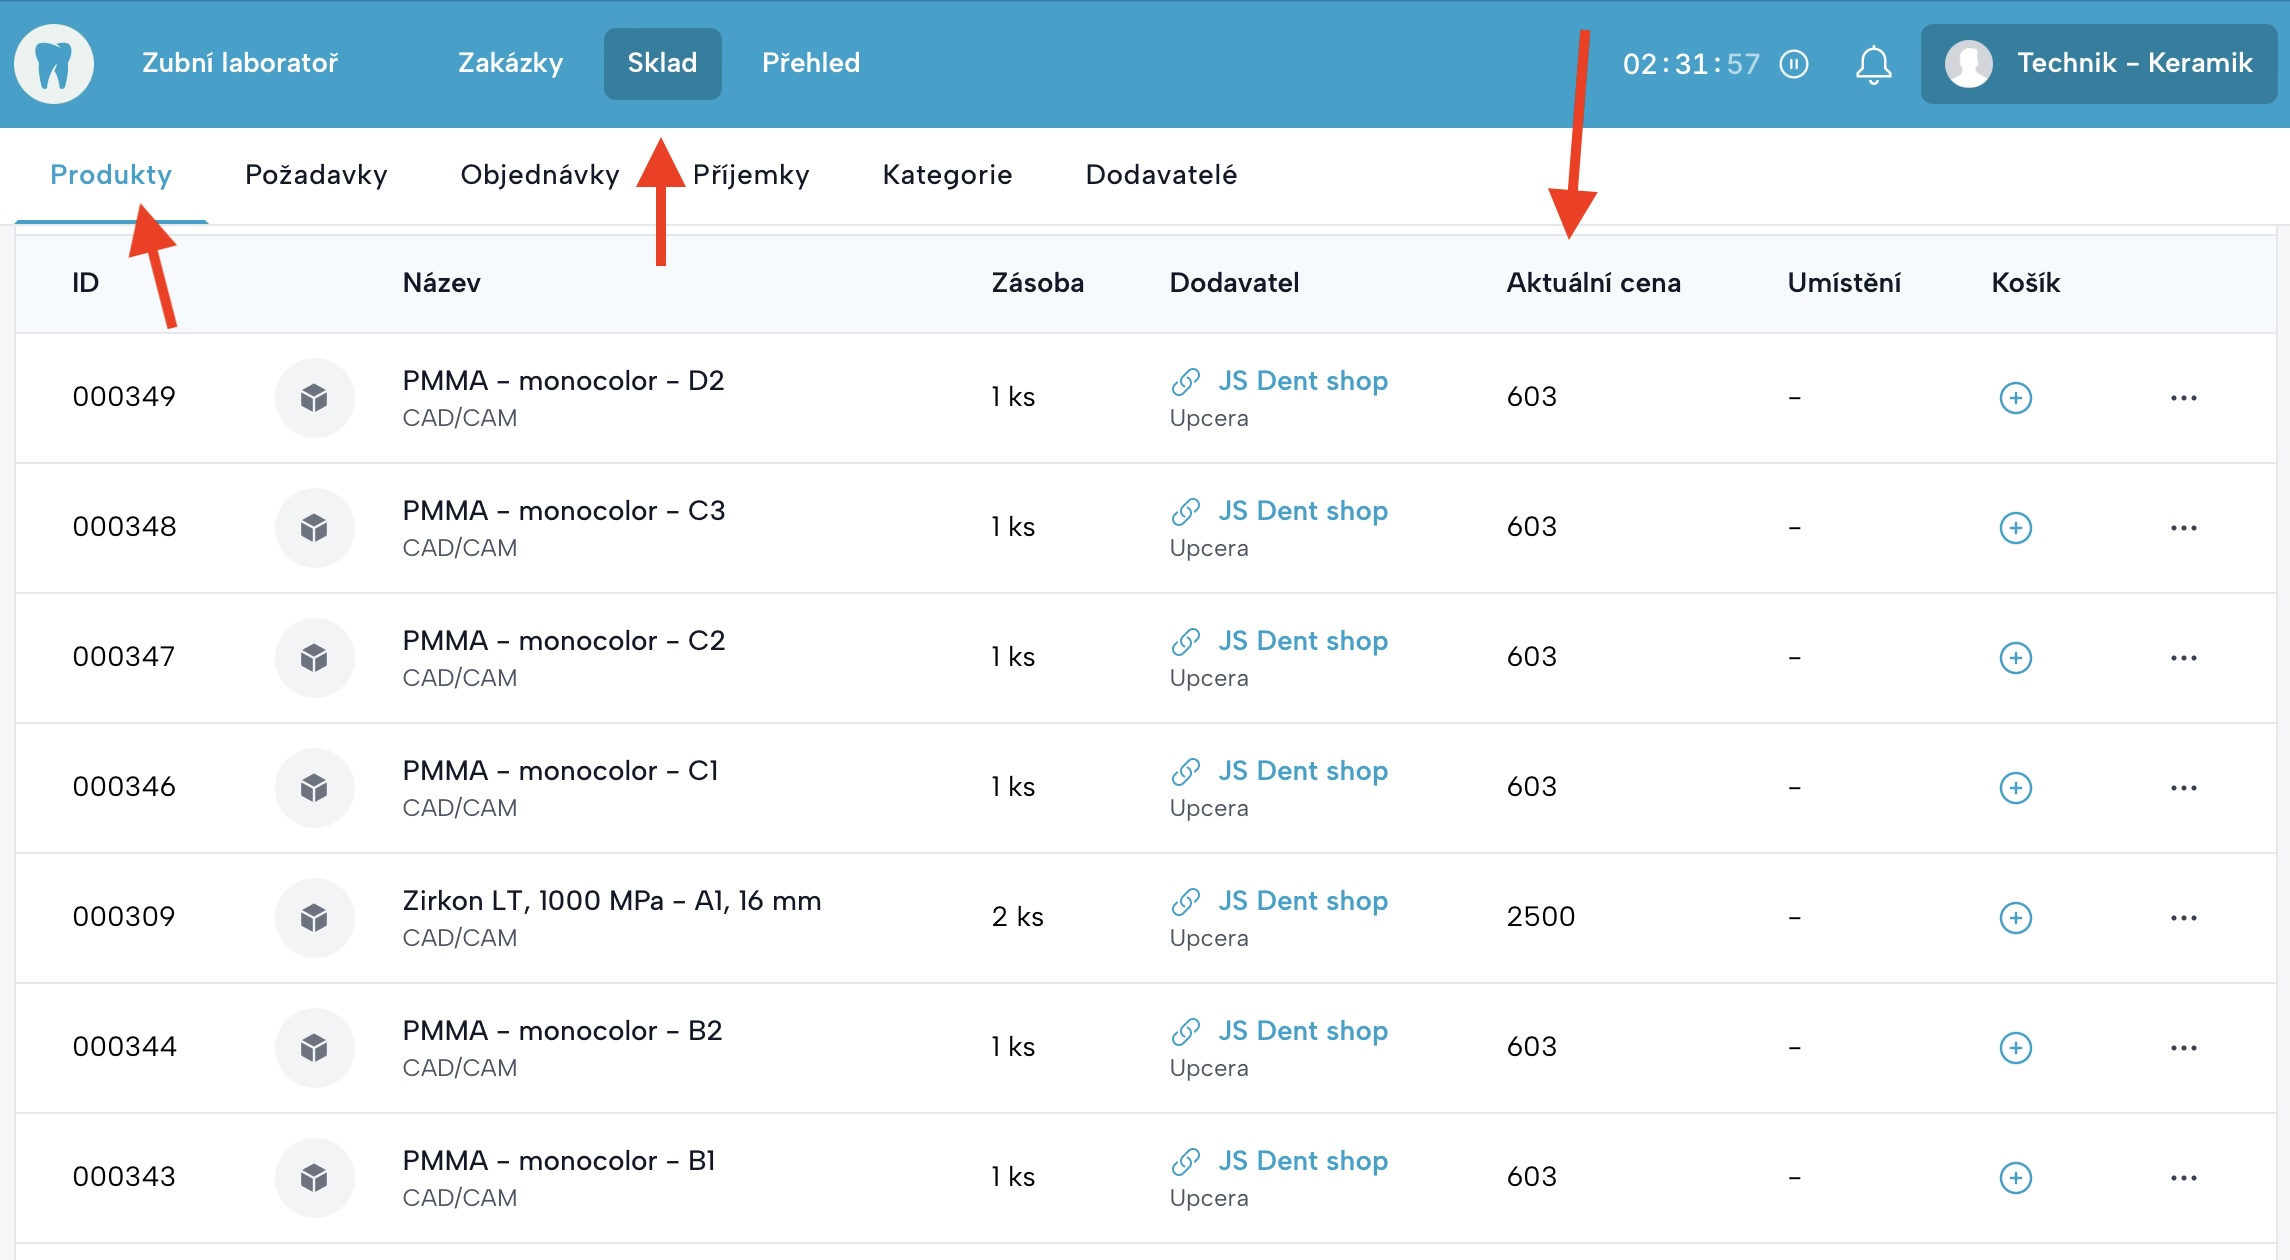Add PMMA monocolor C1 to cart
The height and width of the screenshot is (1260, 2290).
(2015, 788)
